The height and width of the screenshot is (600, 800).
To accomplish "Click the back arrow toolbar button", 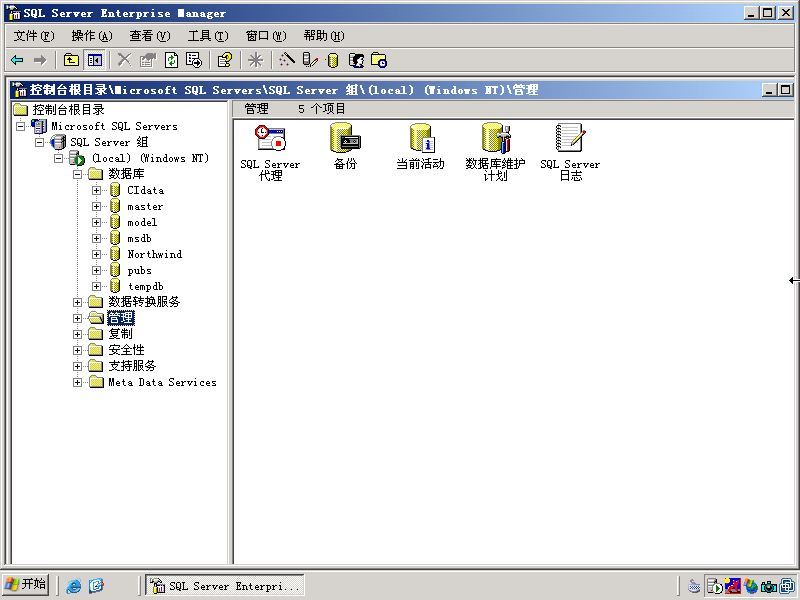I will click(17, 60).
